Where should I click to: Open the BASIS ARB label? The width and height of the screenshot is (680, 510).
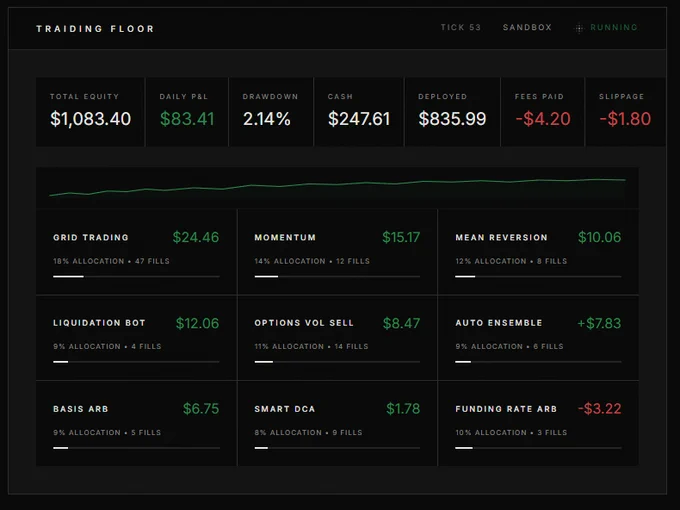81,409
